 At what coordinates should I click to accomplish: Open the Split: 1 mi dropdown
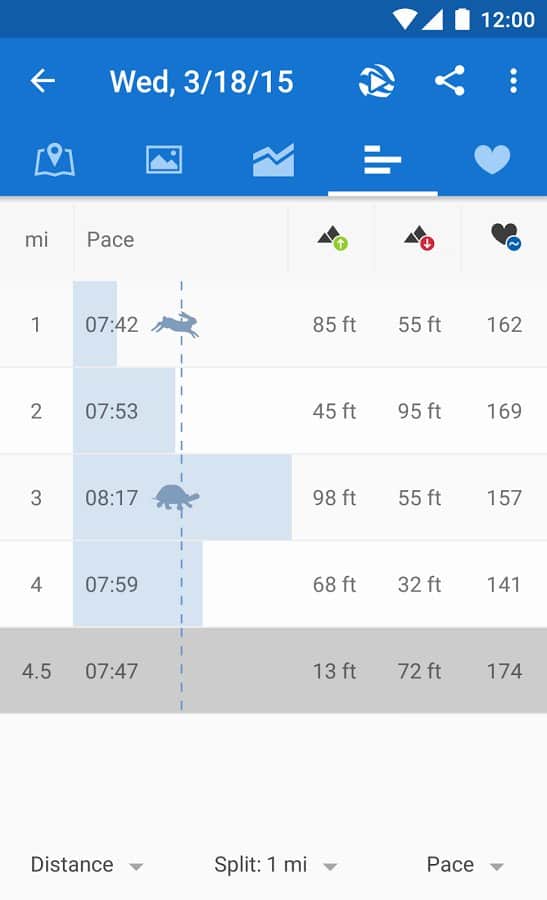click(x=276, y=864)
